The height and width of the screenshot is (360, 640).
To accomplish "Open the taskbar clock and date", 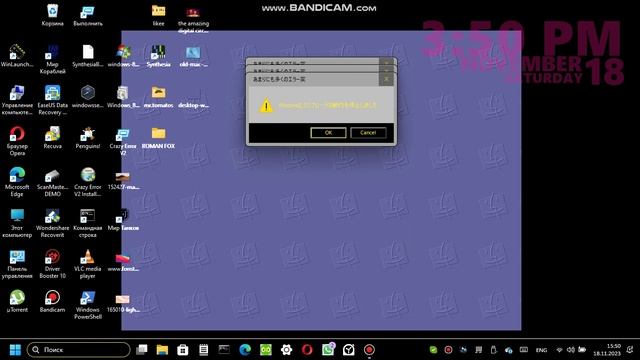I will pyautogui.click(x=607, y=350).
